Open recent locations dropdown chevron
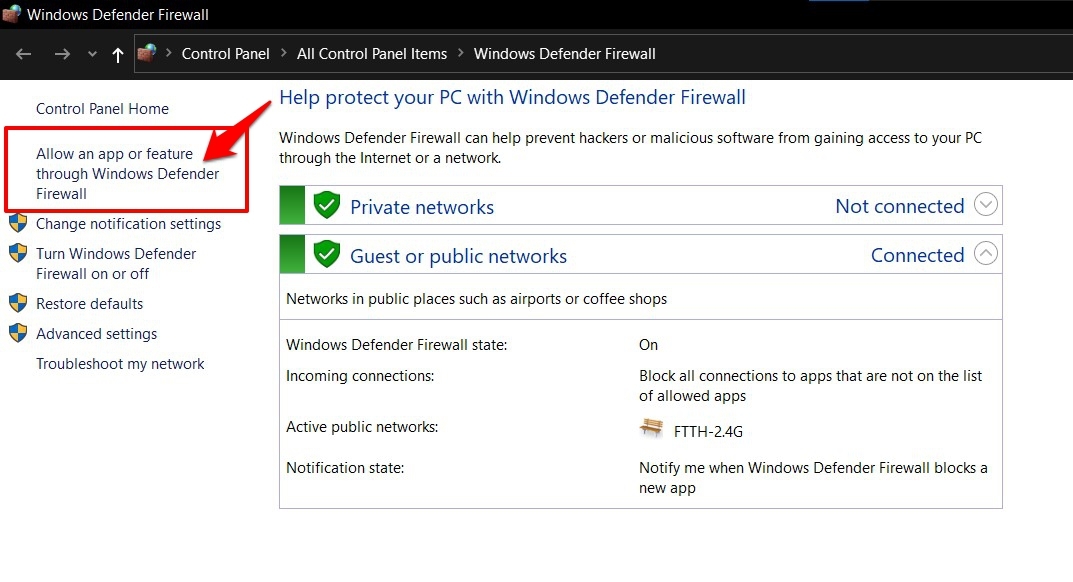This screenshot has height=582, width=1073. click(x=92, y=54)
